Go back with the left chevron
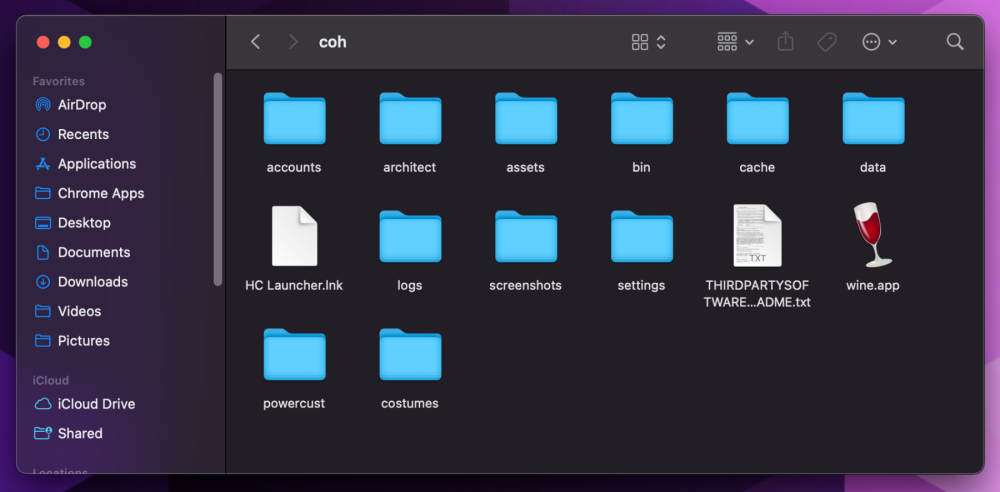 click(256, 42)
